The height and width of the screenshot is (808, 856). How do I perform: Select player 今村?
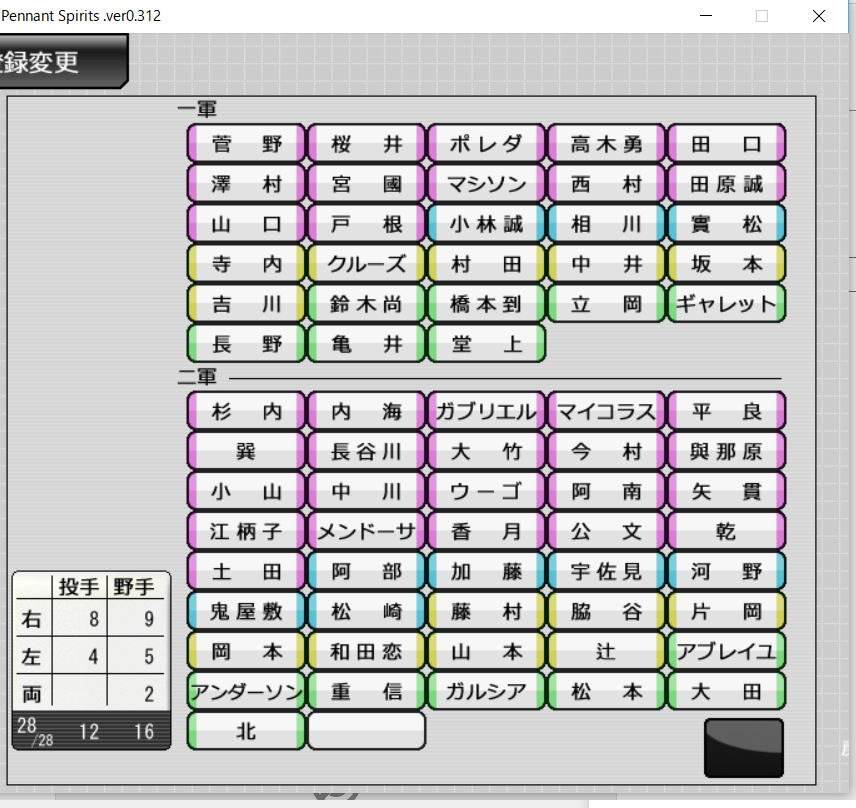607,451
